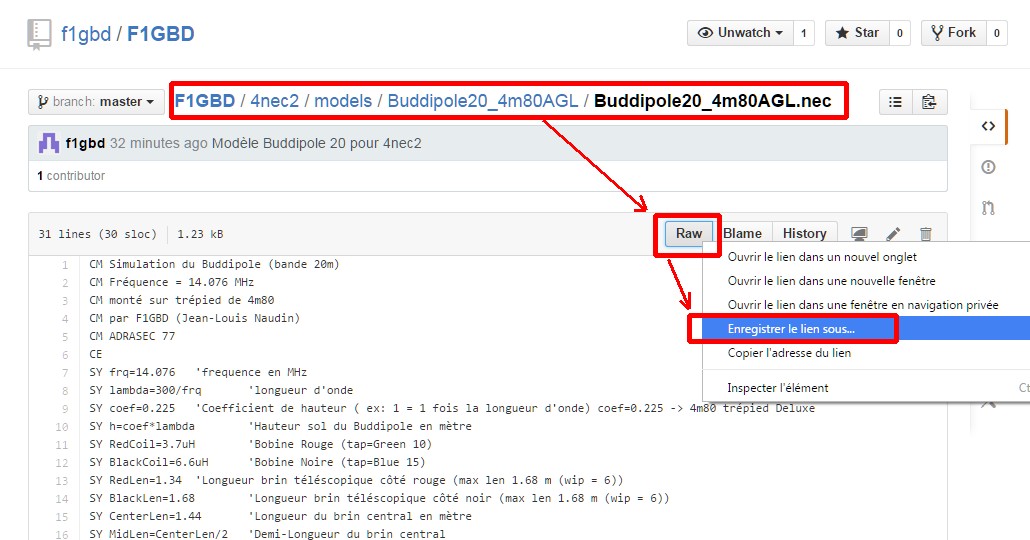Viewport: 1030px width, 540px height.
Task: Open file in desktop client icon
Action: 859,233
